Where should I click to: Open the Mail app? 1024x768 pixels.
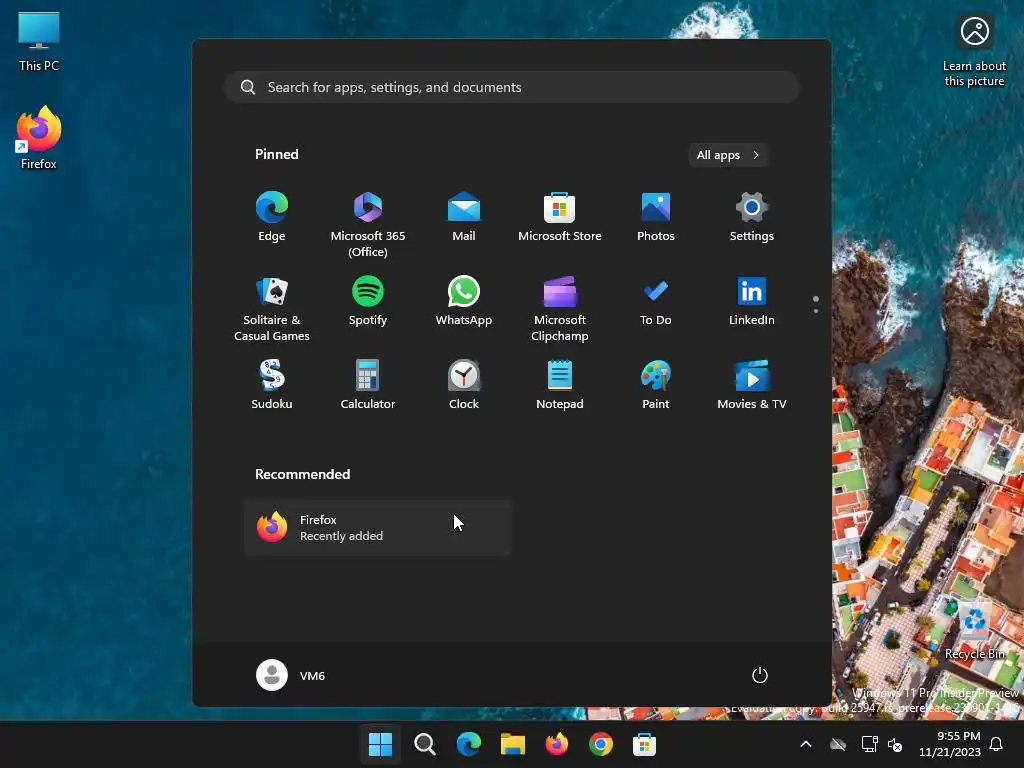464,217
